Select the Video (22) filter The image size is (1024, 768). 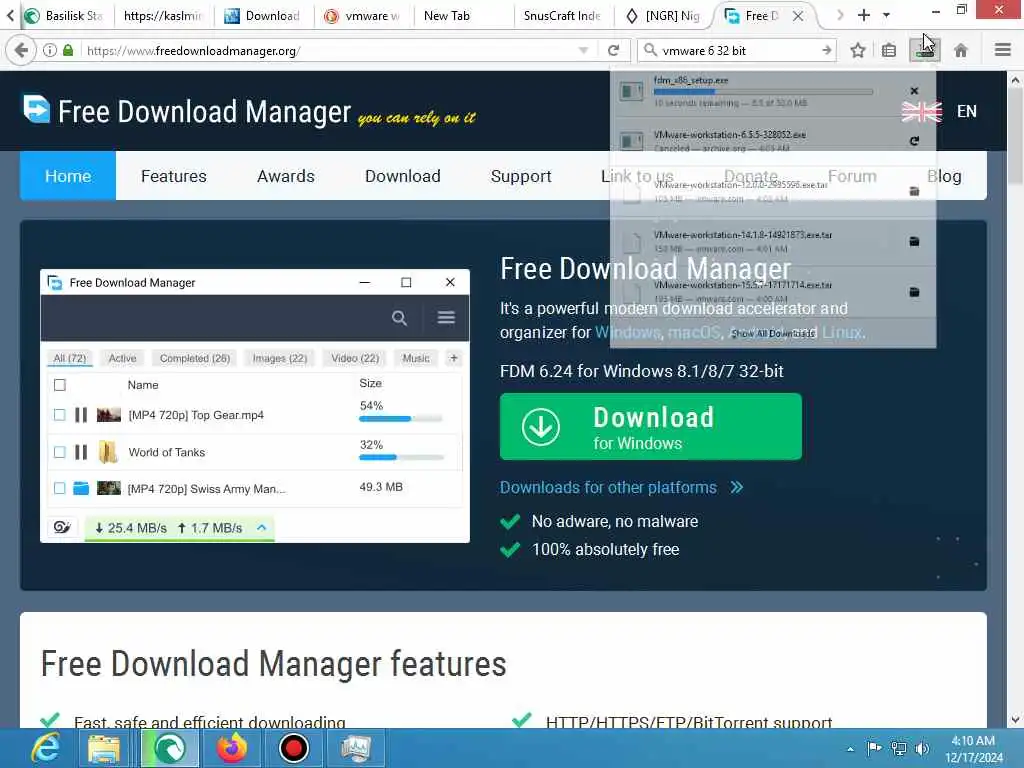(355, 358)
